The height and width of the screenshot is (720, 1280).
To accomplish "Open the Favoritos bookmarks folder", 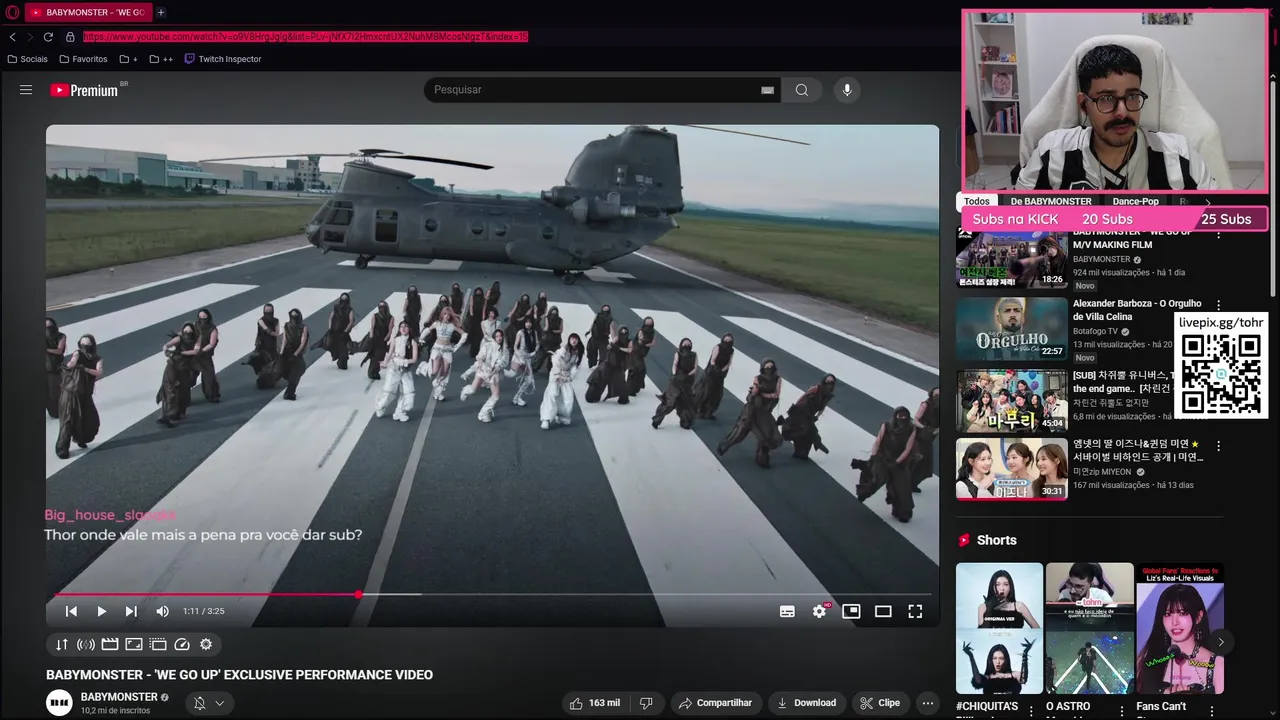I will tap(82, 59).
